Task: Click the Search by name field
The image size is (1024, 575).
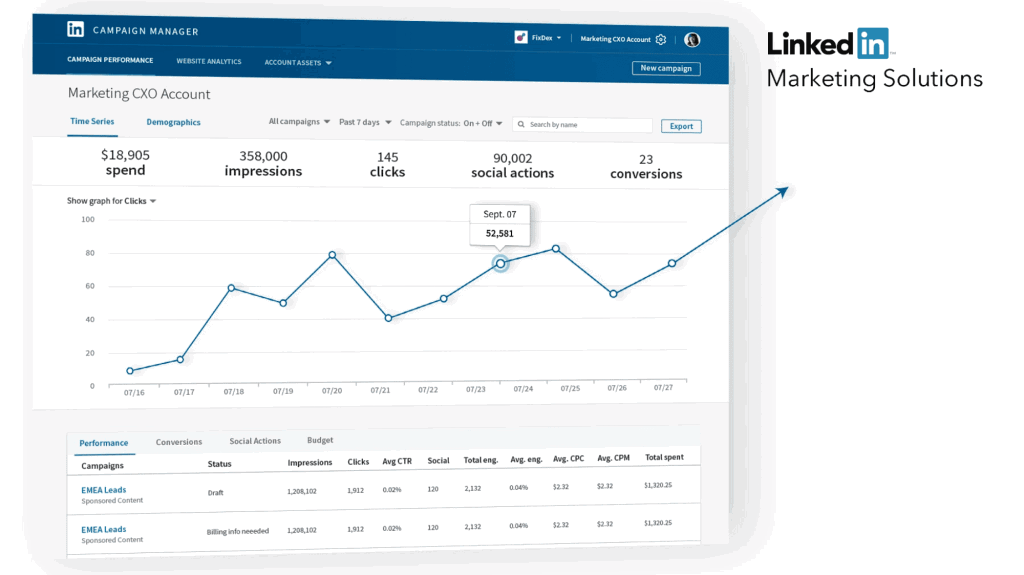Action: [x=583, y=125]
